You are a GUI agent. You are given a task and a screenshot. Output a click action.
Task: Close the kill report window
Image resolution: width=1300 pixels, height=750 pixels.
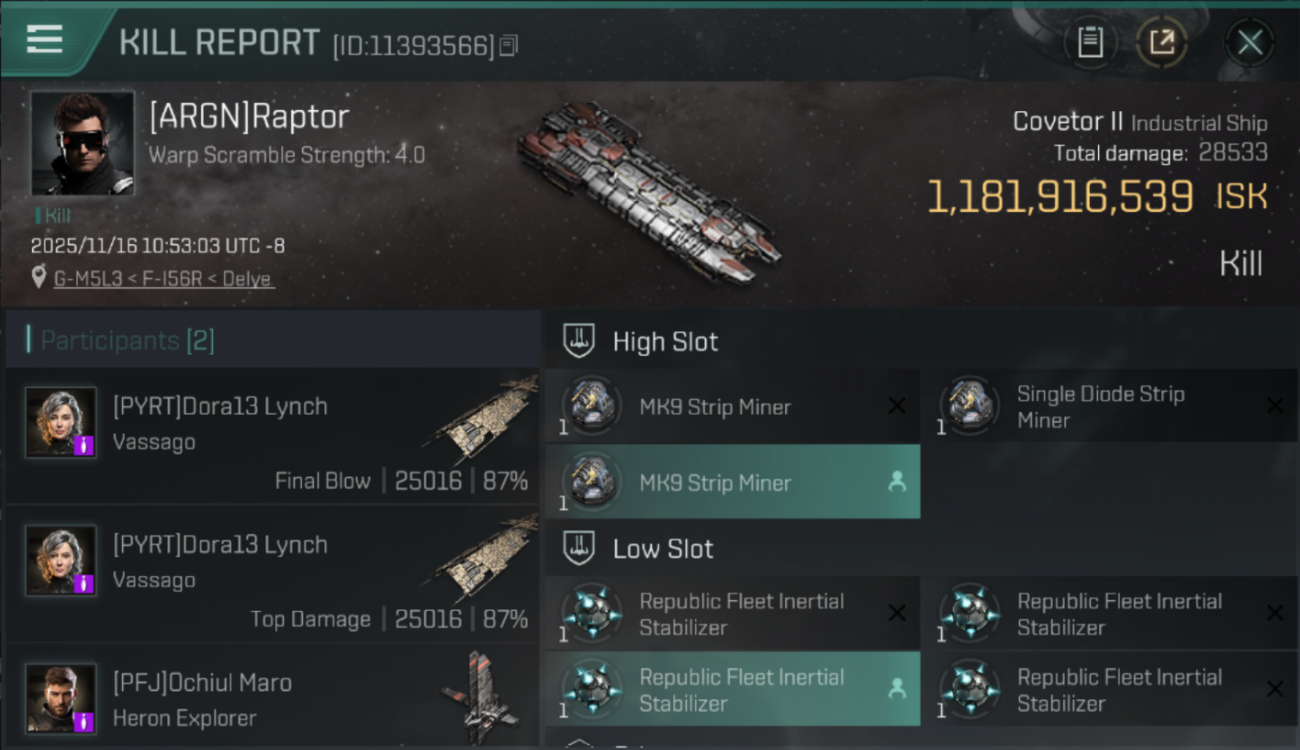point(1249,42)
